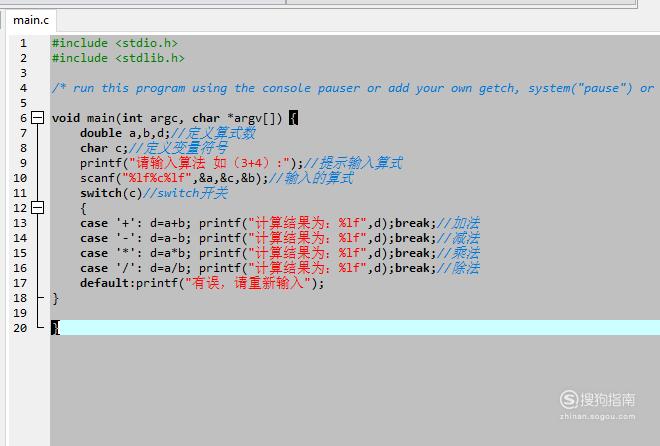Click line number 1 in the gutter
This screenshot has height=446, width=660.
pos(23,43)
